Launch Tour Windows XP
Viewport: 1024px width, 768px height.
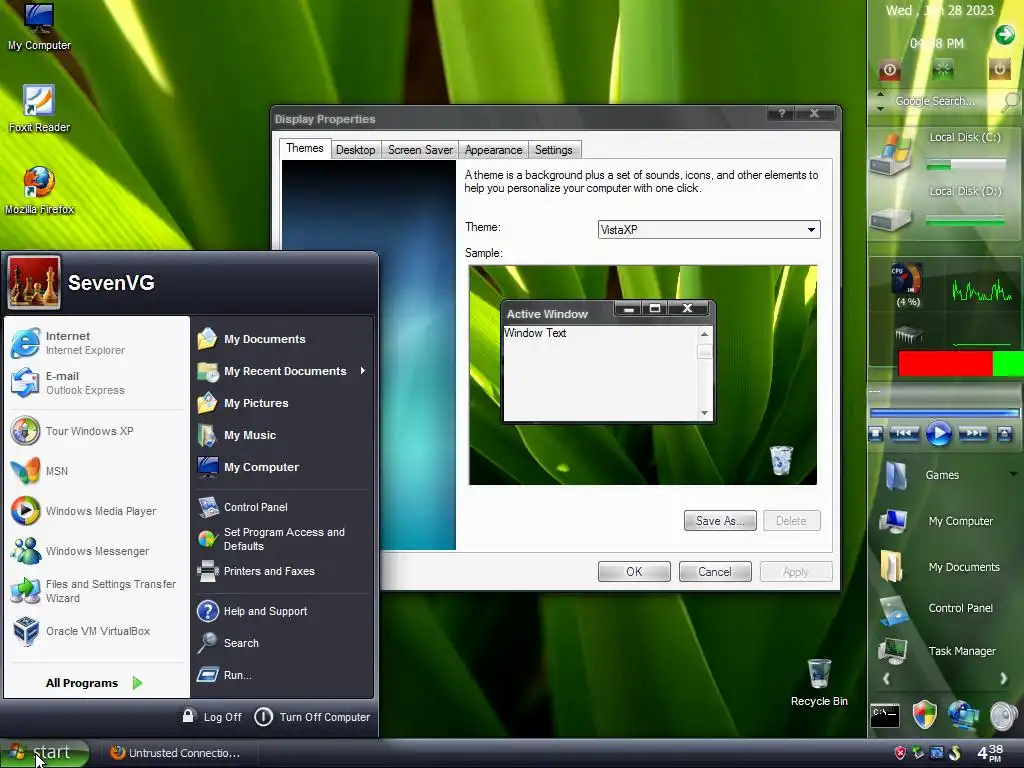coord(97,431)
